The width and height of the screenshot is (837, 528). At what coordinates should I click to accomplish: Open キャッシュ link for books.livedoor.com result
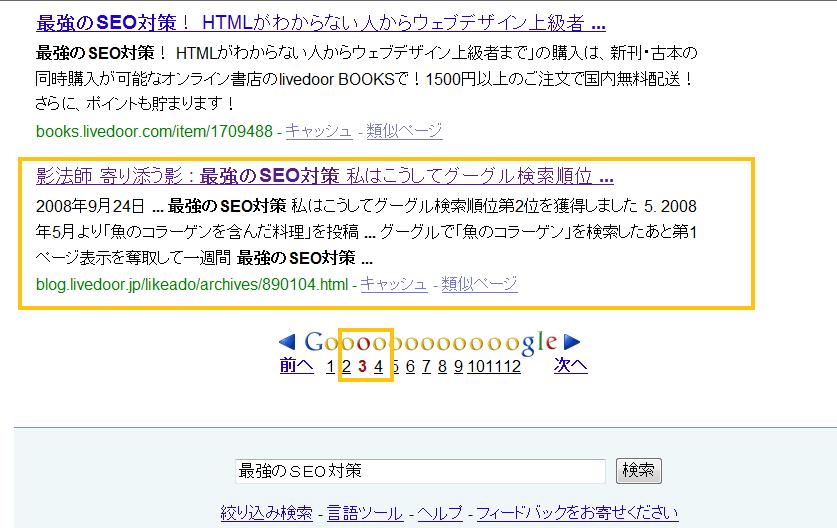(319, 131)
